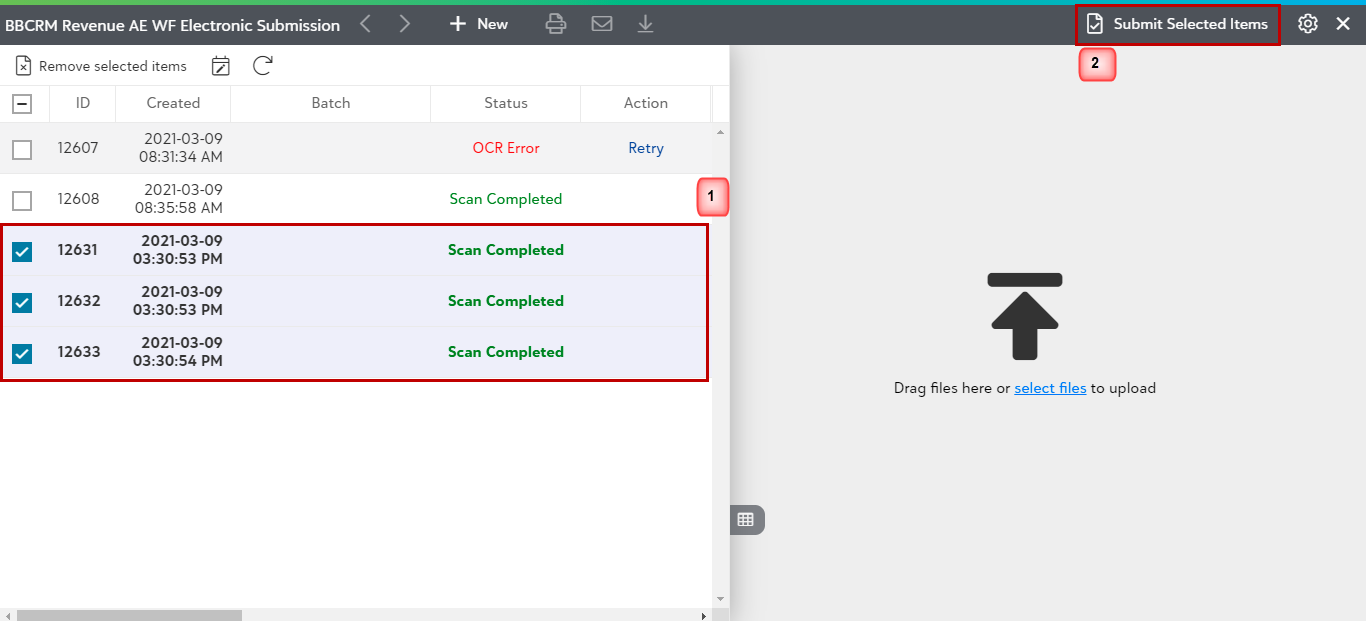Screen dimensions: 1366x621
Task: Click Retry for OCR Error row
Action: tap(646, 148)
